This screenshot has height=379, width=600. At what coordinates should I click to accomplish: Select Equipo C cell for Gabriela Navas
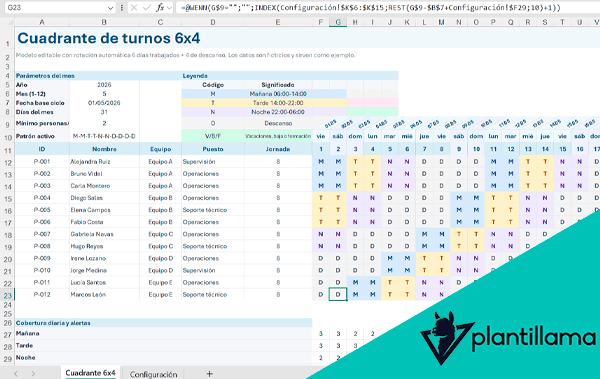click(x=160, y=234)
